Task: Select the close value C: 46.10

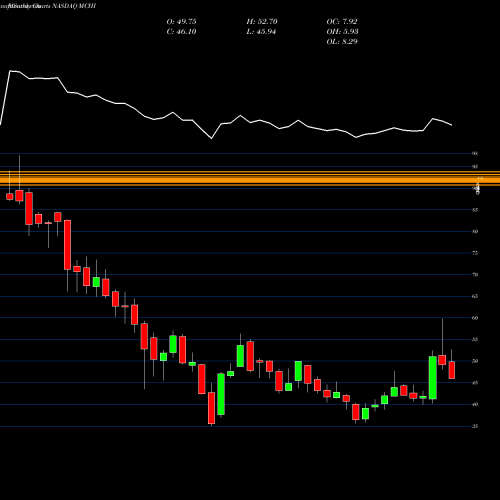Action: click(181, 32)
